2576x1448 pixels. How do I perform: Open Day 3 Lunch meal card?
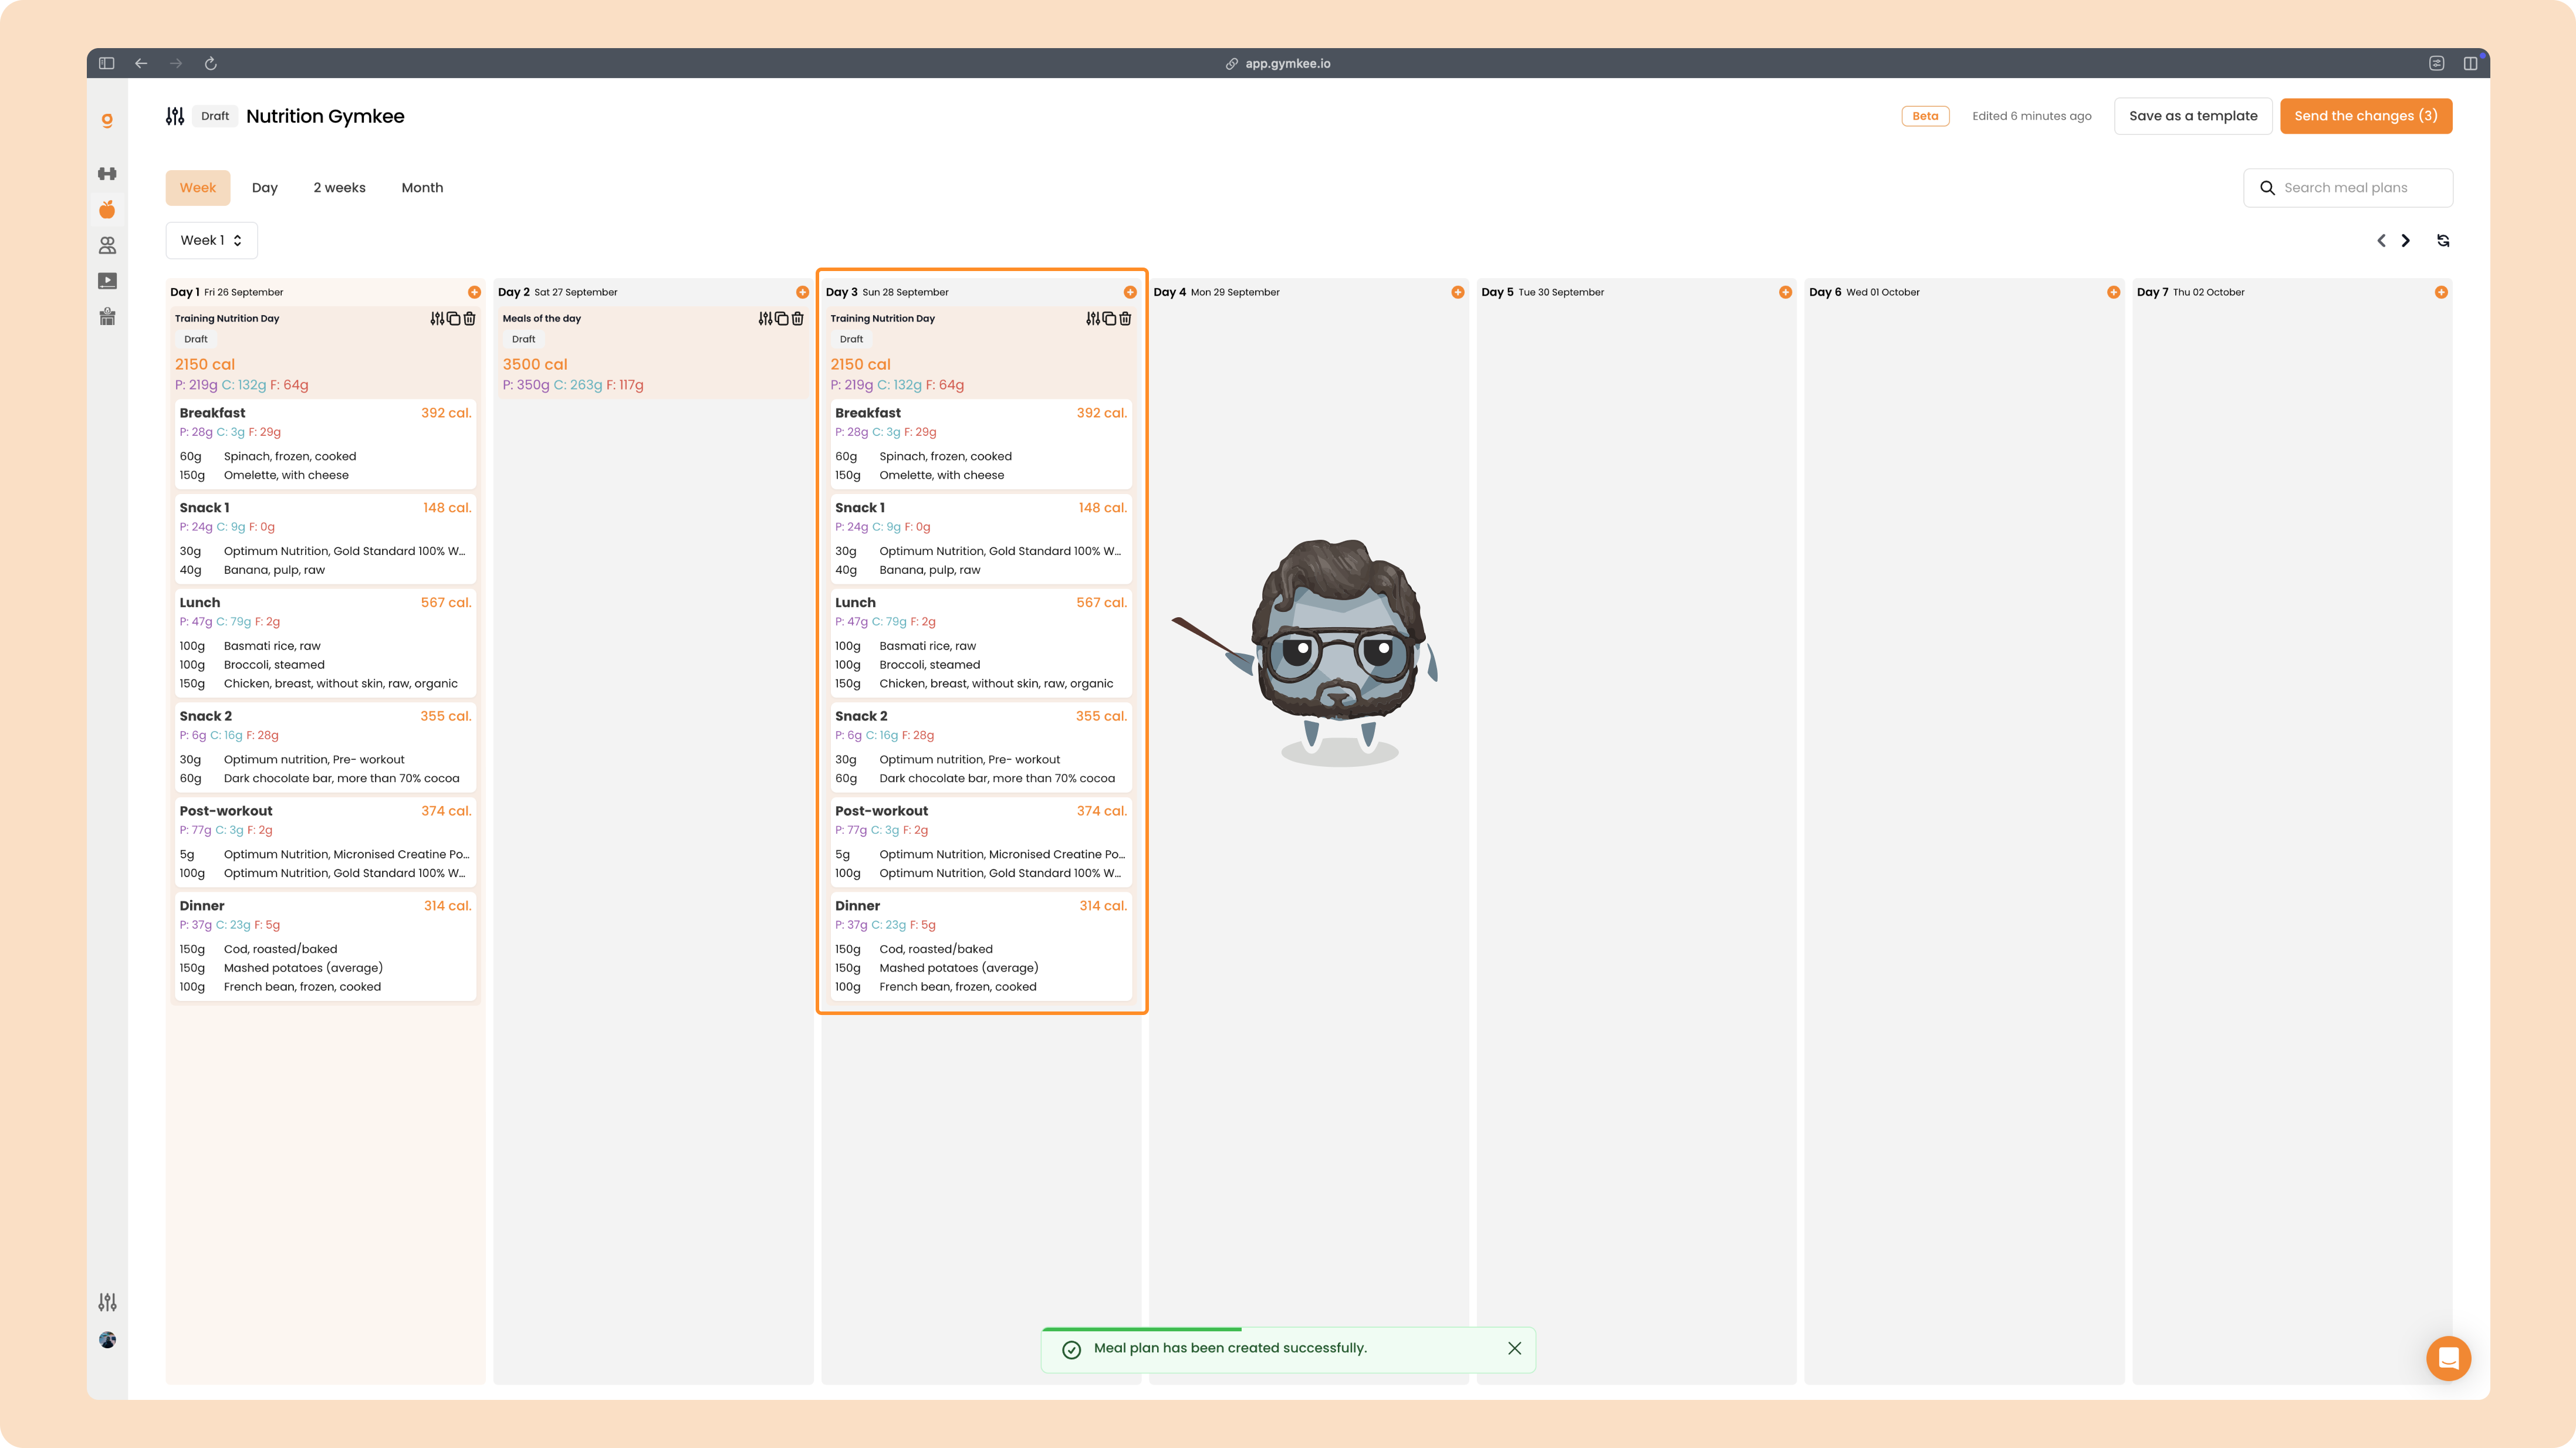tap(981, 643)
